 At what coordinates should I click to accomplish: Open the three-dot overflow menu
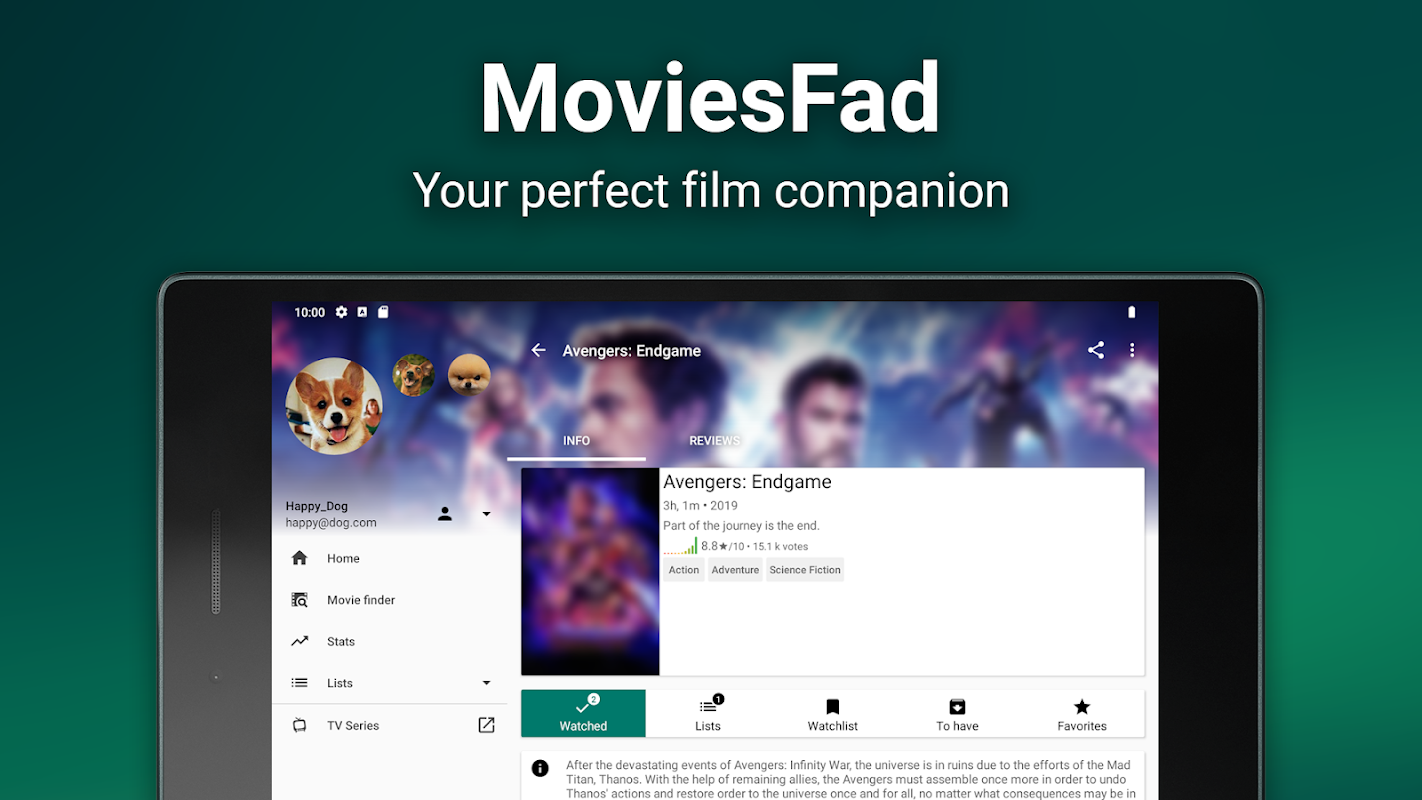coord(1132,350)
